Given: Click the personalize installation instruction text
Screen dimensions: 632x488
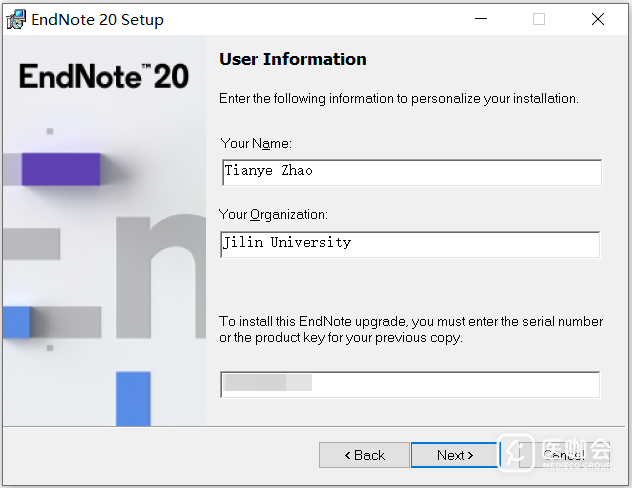Looking at the screenshot, I should [x=399, y=98].
